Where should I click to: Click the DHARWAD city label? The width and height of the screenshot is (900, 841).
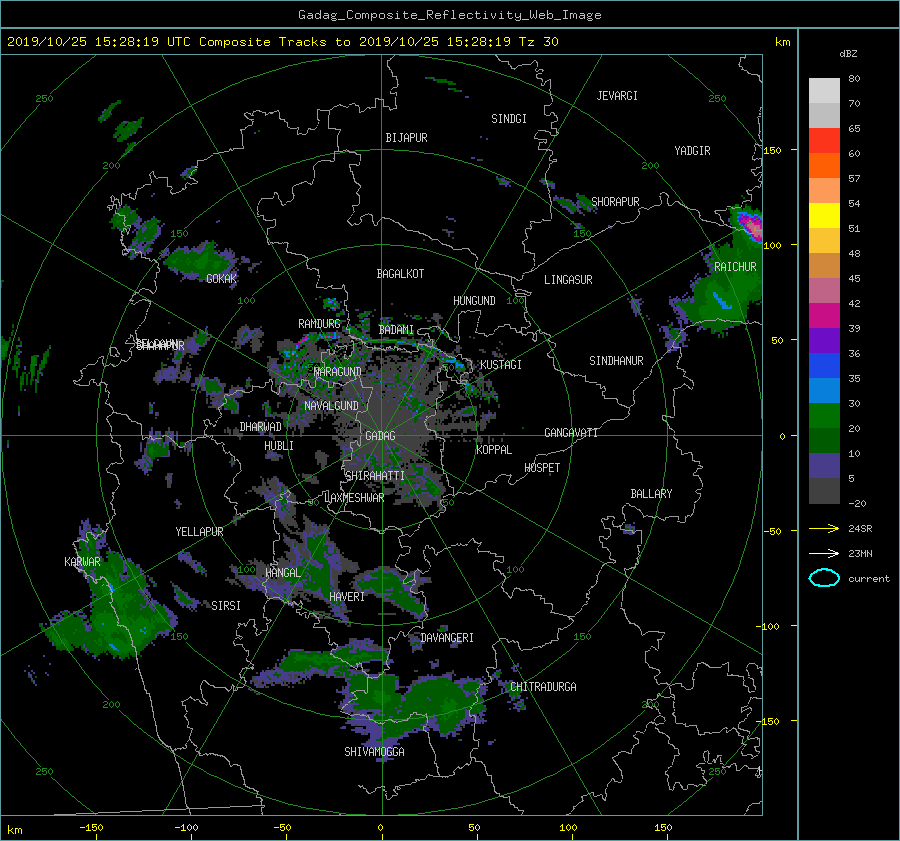point(260,427)
